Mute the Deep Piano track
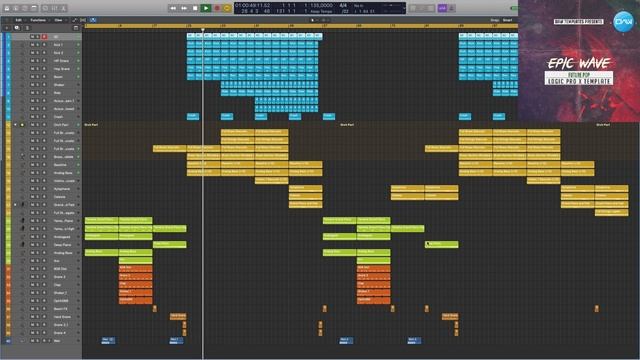Viewport: 640px width, 360px height. pyautogui.click(x=32, y=245)
